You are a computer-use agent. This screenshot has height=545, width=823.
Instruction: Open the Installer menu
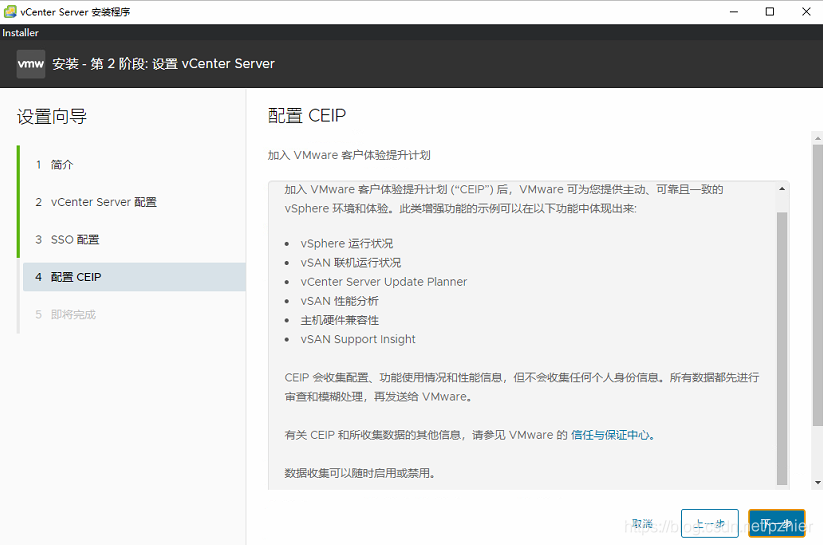click(20, 33)
